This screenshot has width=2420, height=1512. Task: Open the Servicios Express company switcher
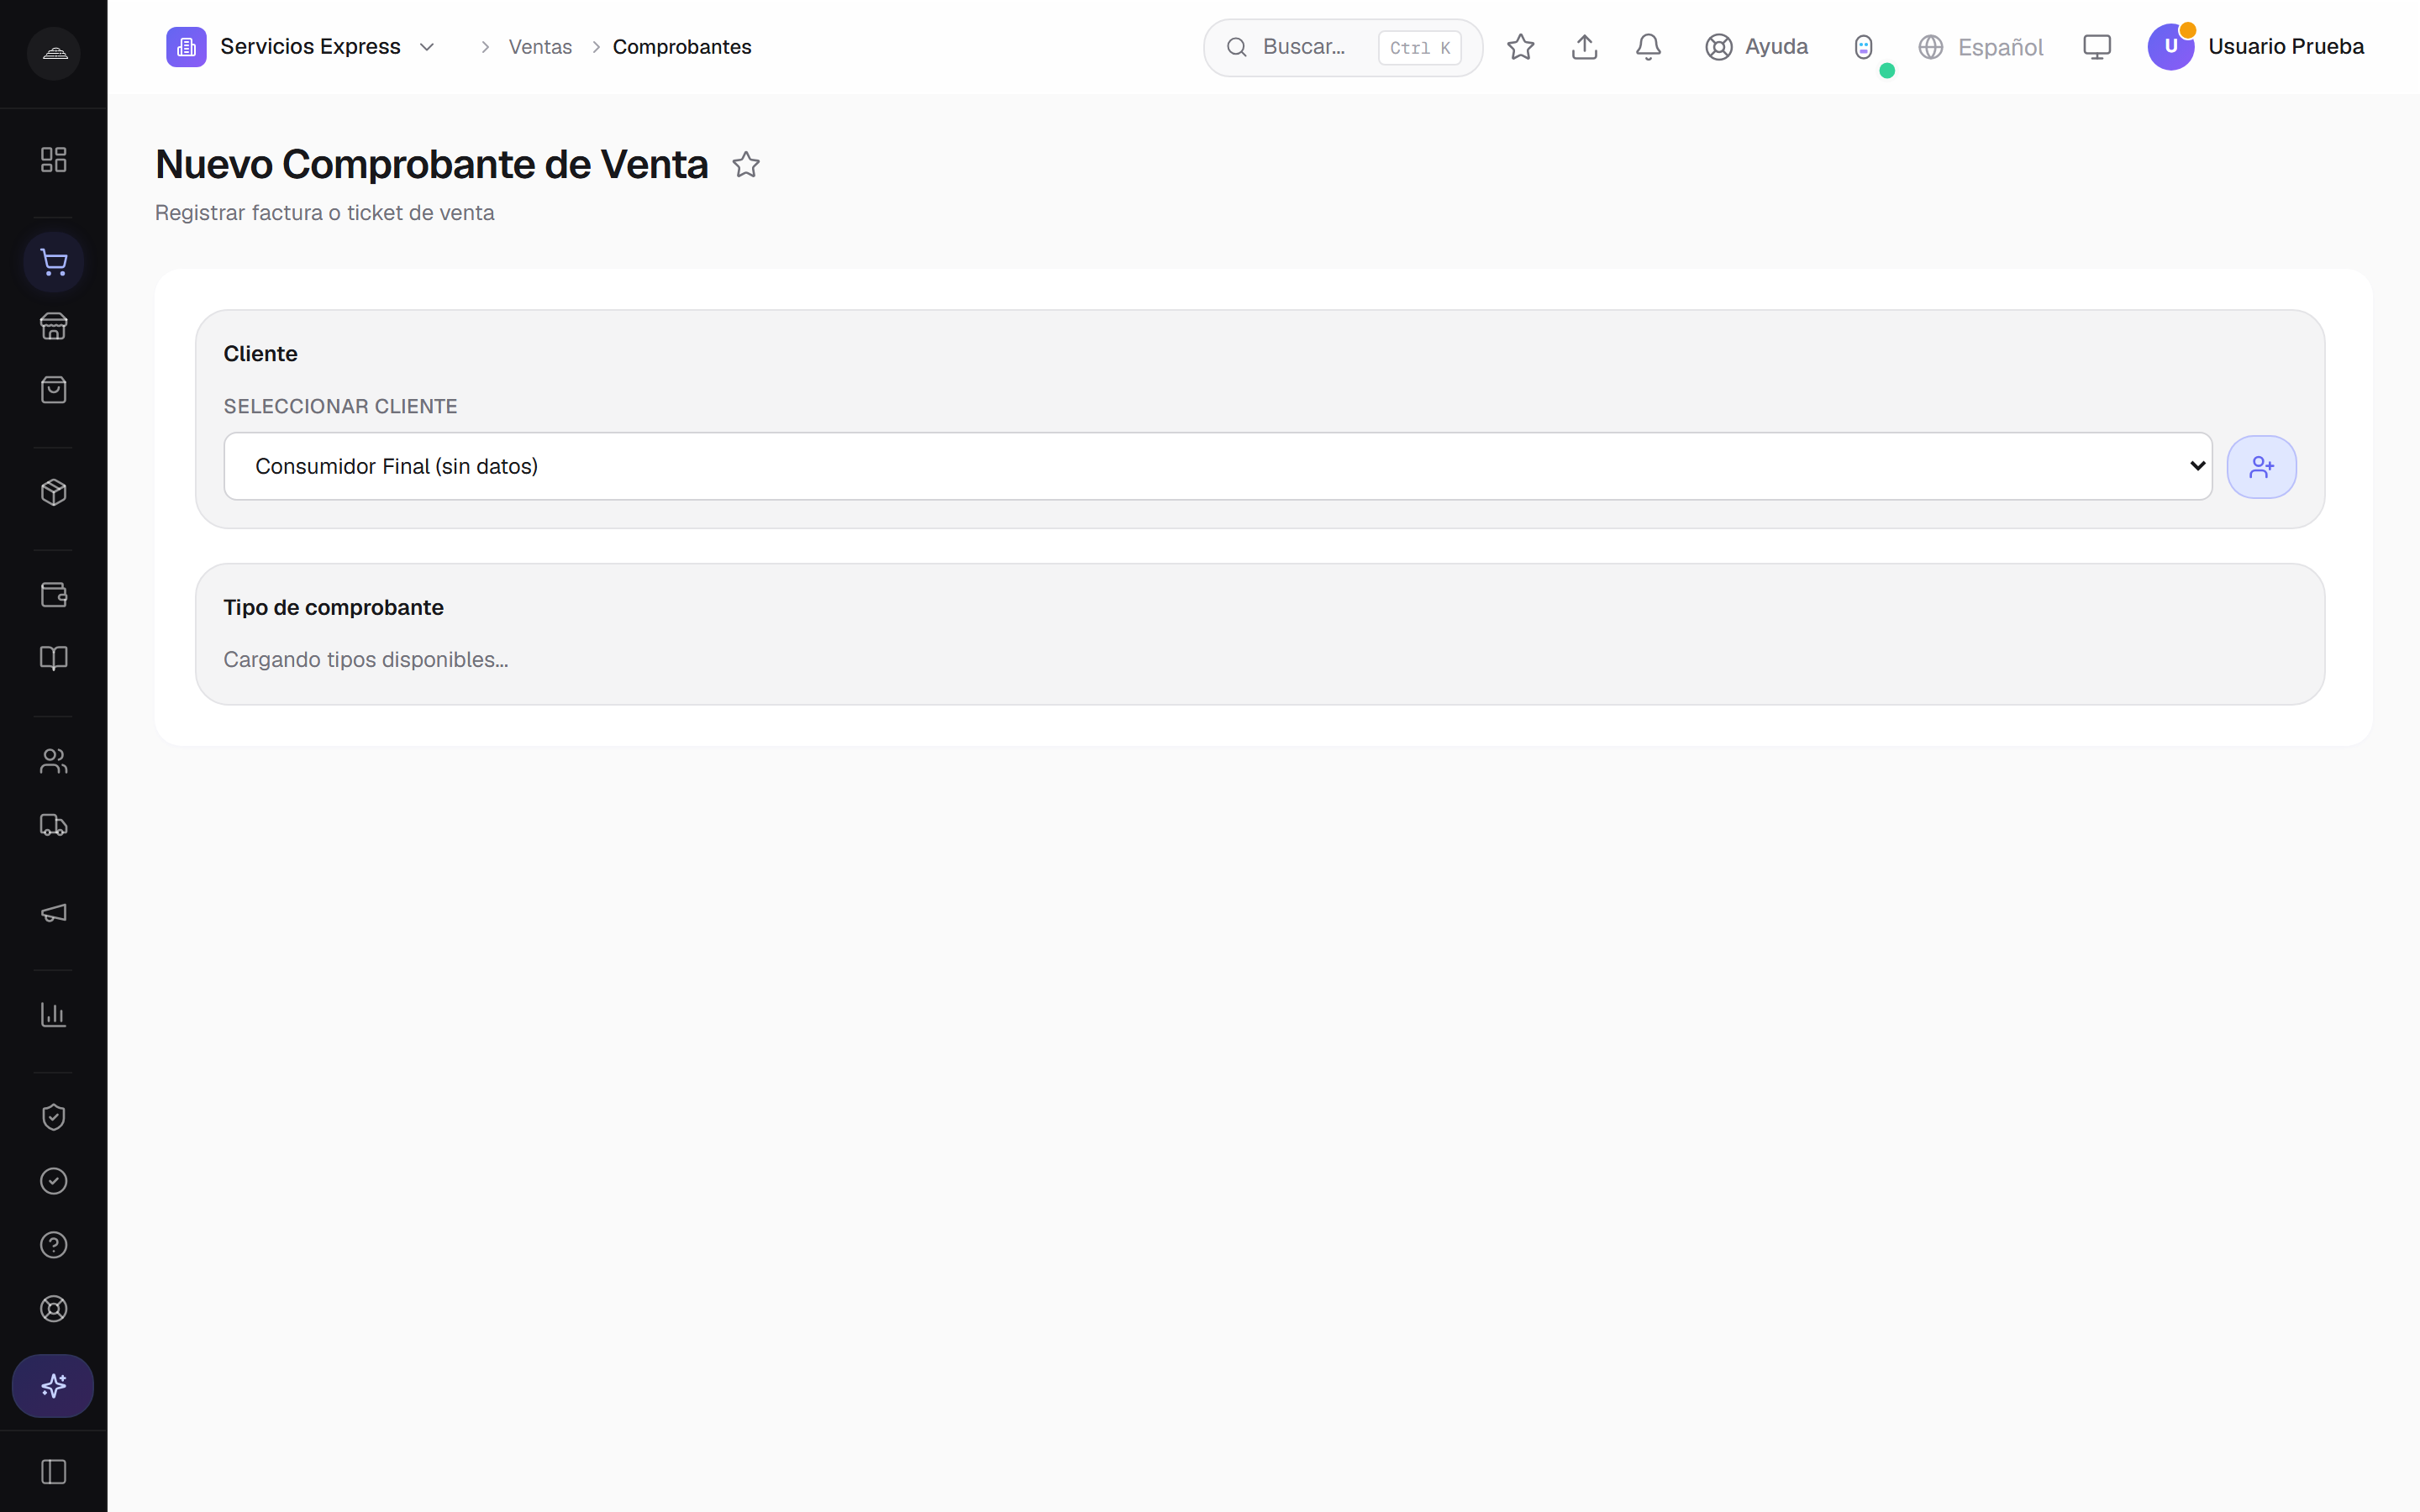point(302,47)
